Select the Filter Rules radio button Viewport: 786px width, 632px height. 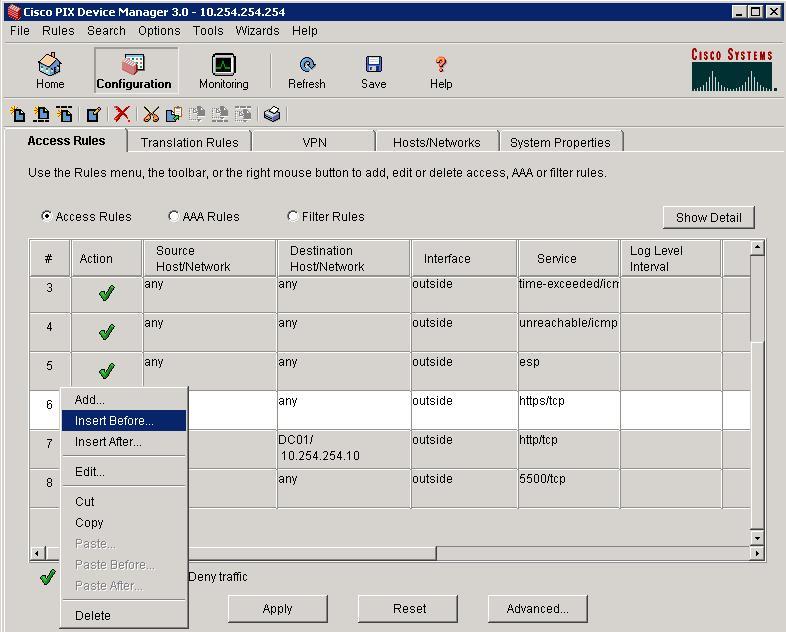click(293, 216)
